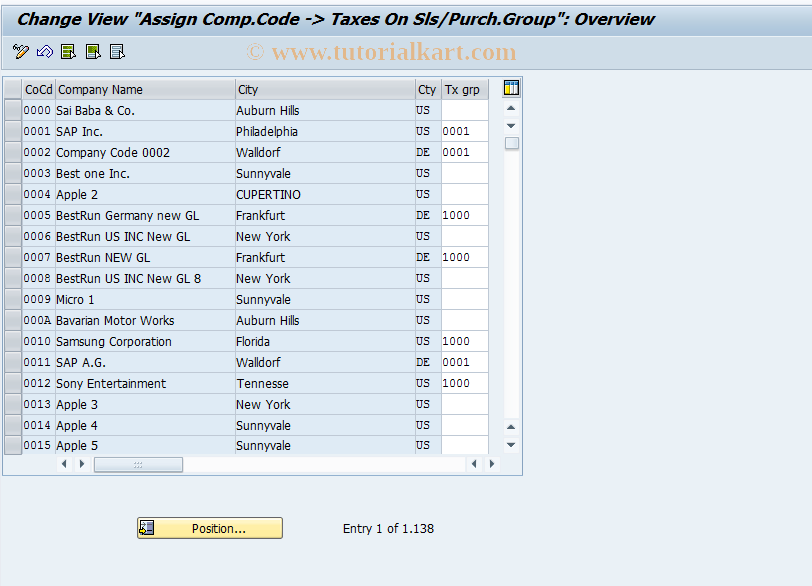Click Tx grp field for Company Code 0002
812x586 pixels.
(465, 152)
